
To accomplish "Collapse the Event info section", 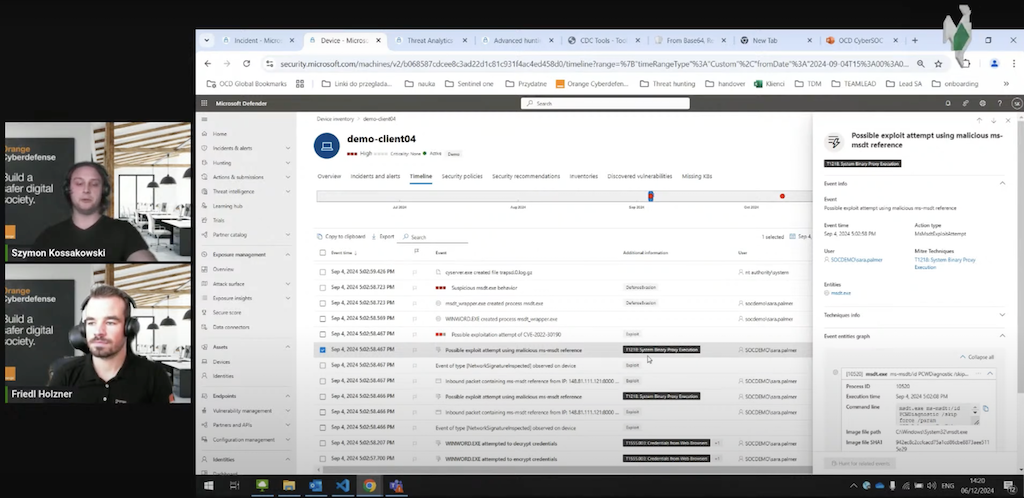I will coord(1003,184).
